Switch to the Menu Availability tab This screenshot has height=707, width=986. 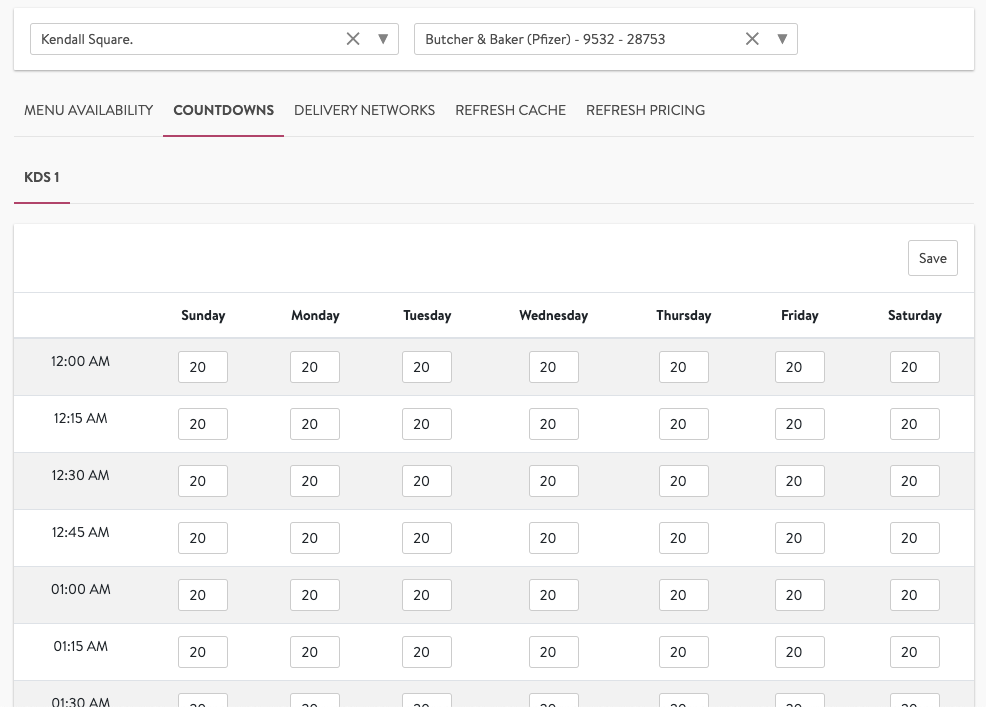[89, 110]
